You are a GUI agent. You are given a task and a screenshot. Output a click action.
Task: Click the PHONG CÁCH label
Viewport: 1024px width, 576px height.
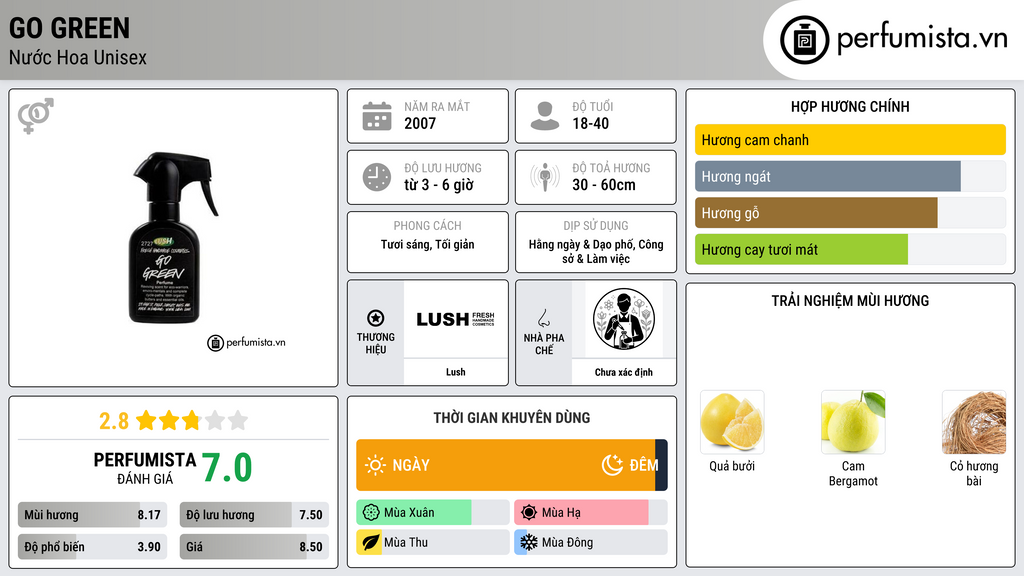click(427, 226)
